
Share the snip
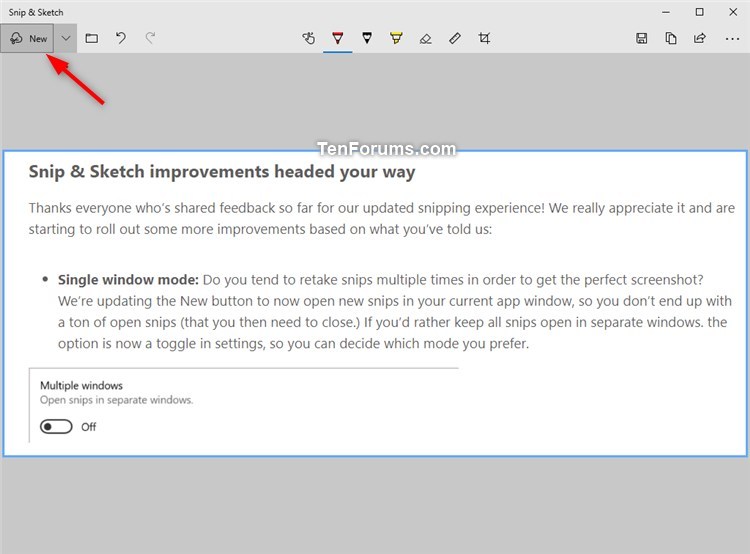click(x=700, y=38)
